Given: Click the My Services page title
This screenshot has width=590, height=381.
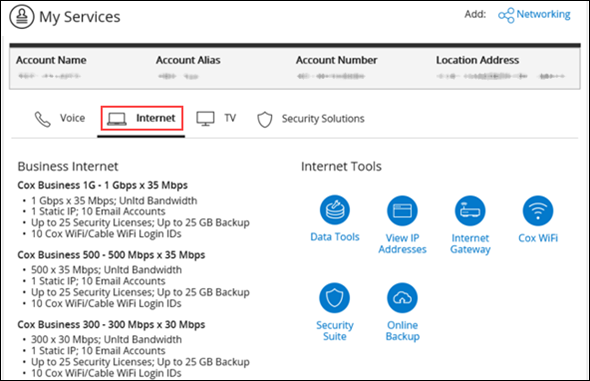Looking at the screenshot, I should click(x=80, y=17).
